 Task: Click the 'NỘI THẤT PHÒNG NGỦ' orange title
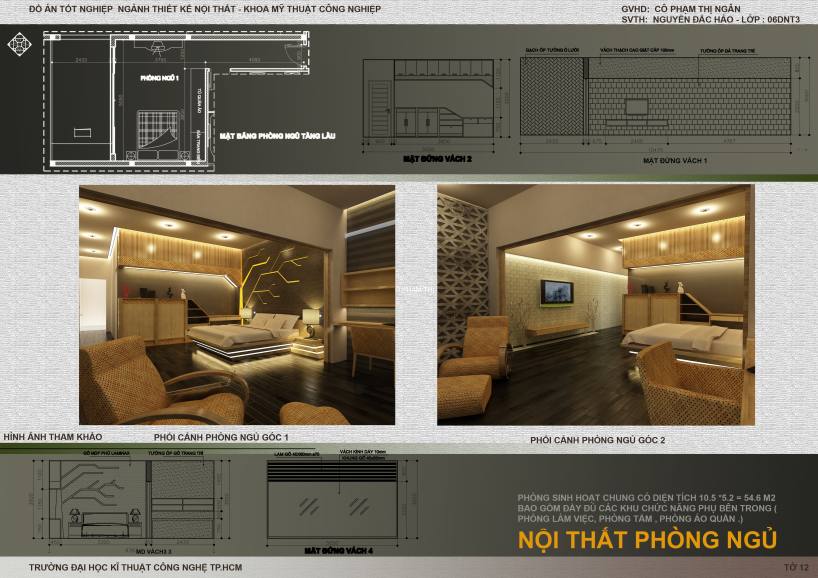coord(647,540)
